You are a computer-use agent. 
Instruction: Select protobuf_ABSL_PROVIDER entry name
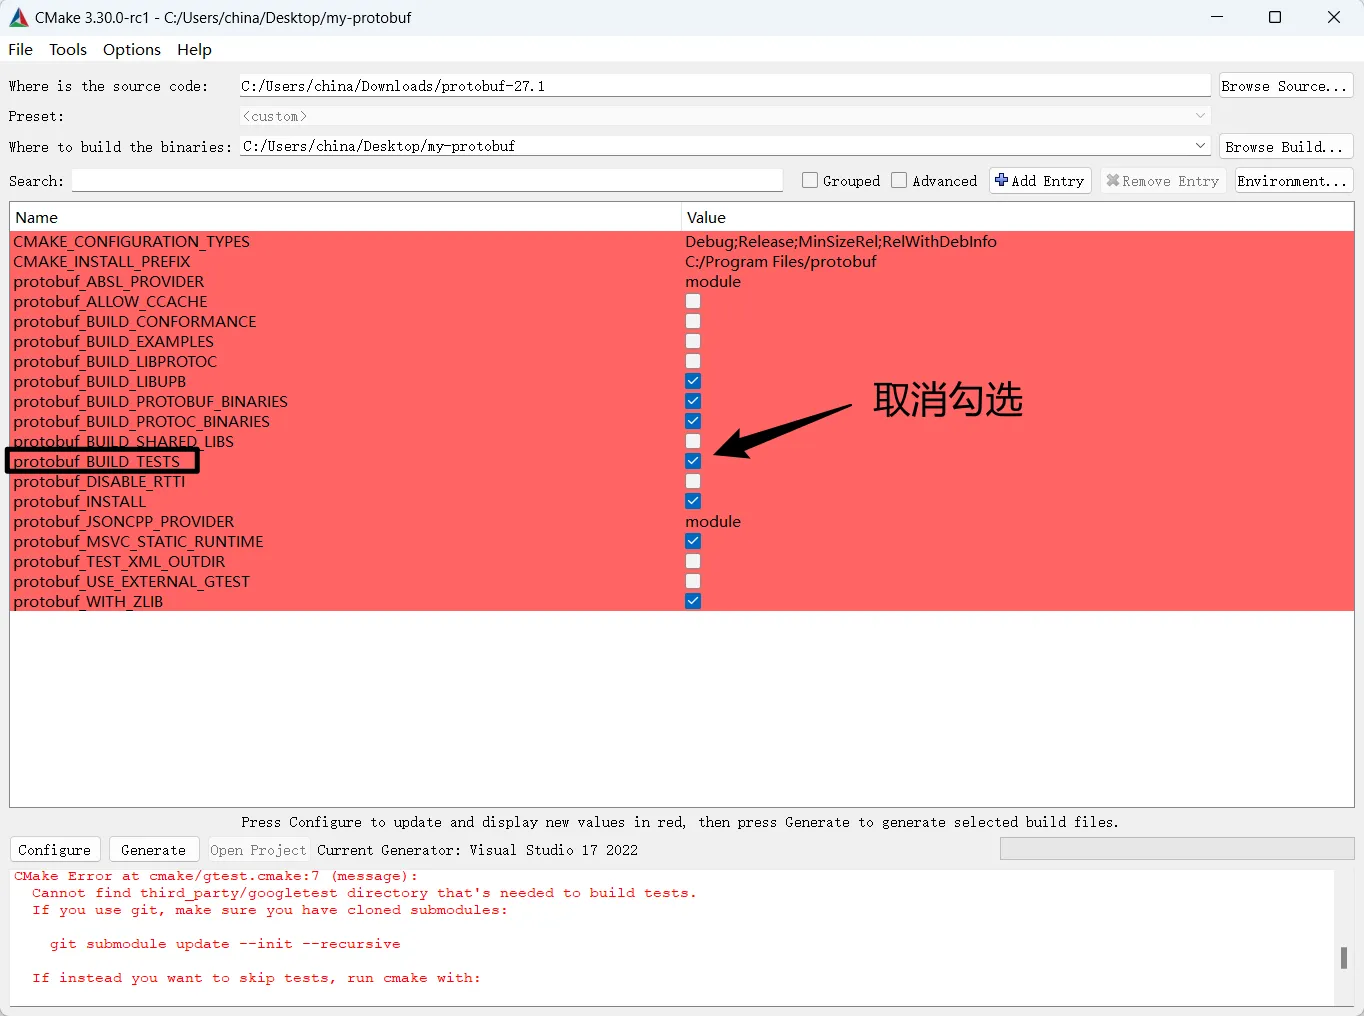108,281
